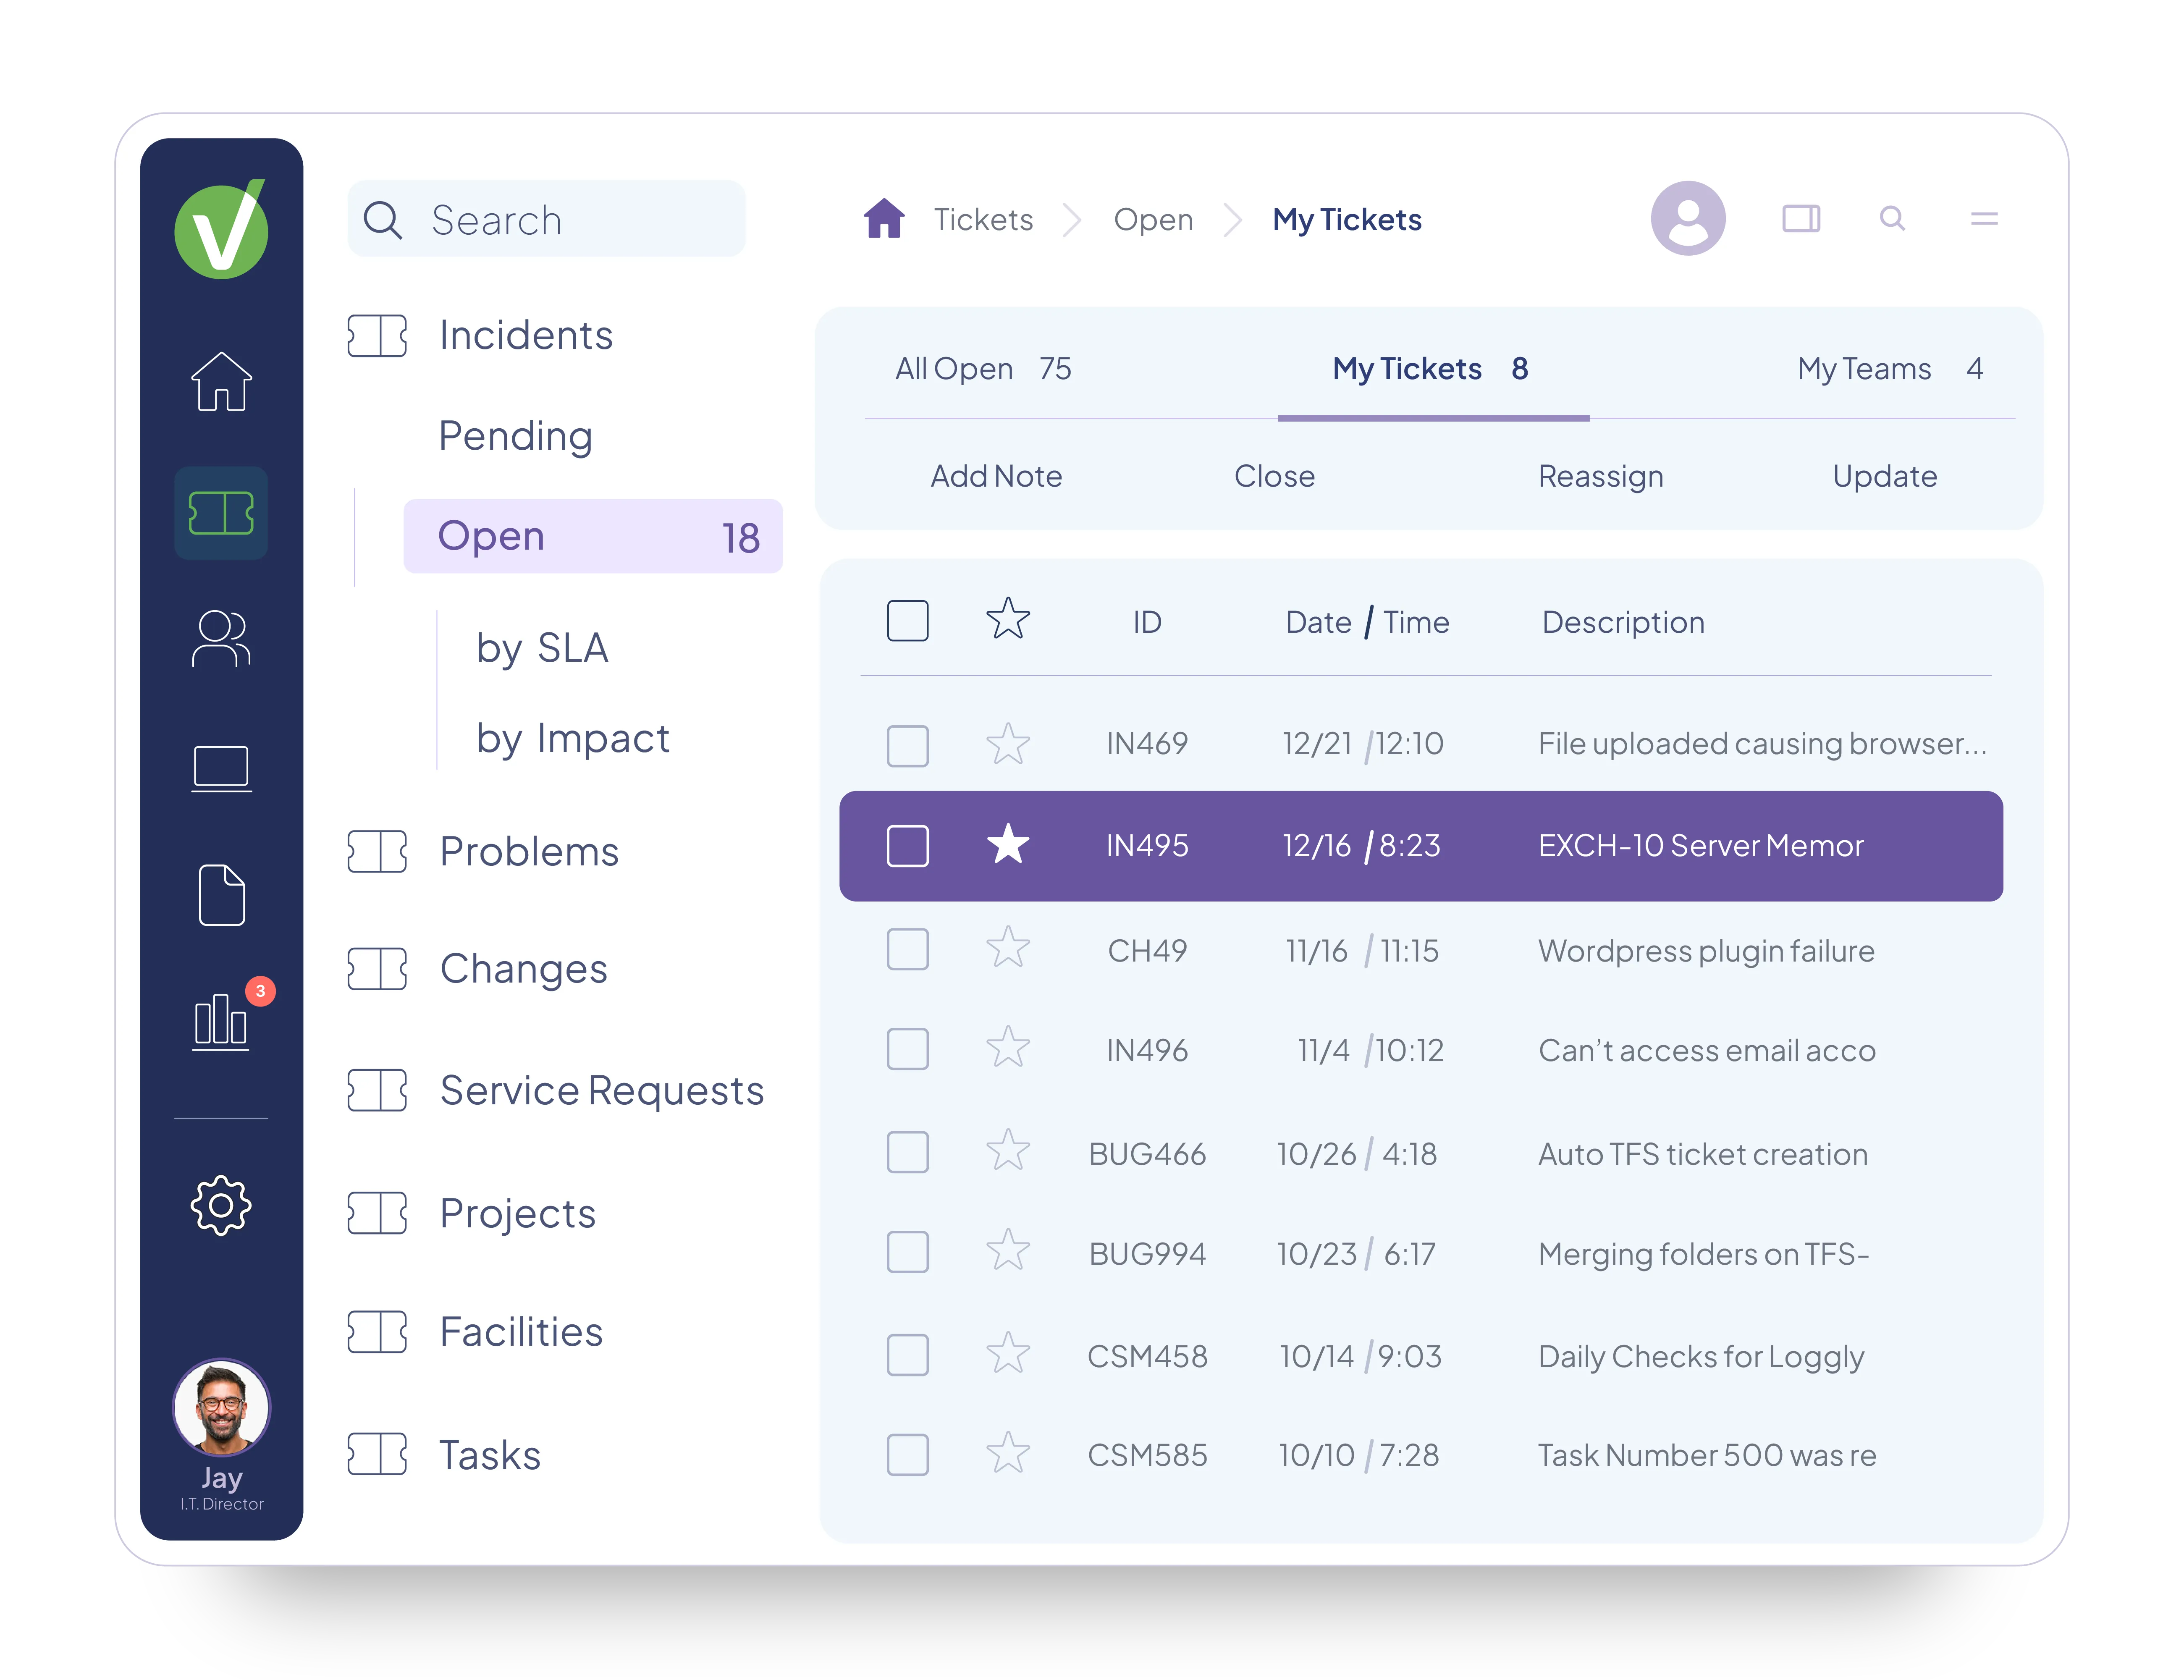The image size is (2184, 1680).
Task: Go to Tickets in breadcrumb
Action: point(983,219)
